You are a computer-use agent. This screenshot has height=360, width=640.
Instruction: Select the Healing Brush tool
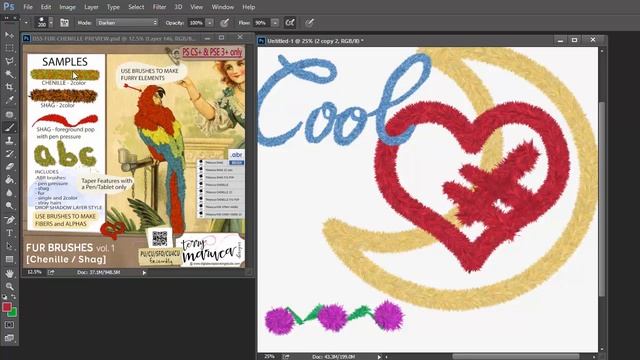[x=9, y=114]
